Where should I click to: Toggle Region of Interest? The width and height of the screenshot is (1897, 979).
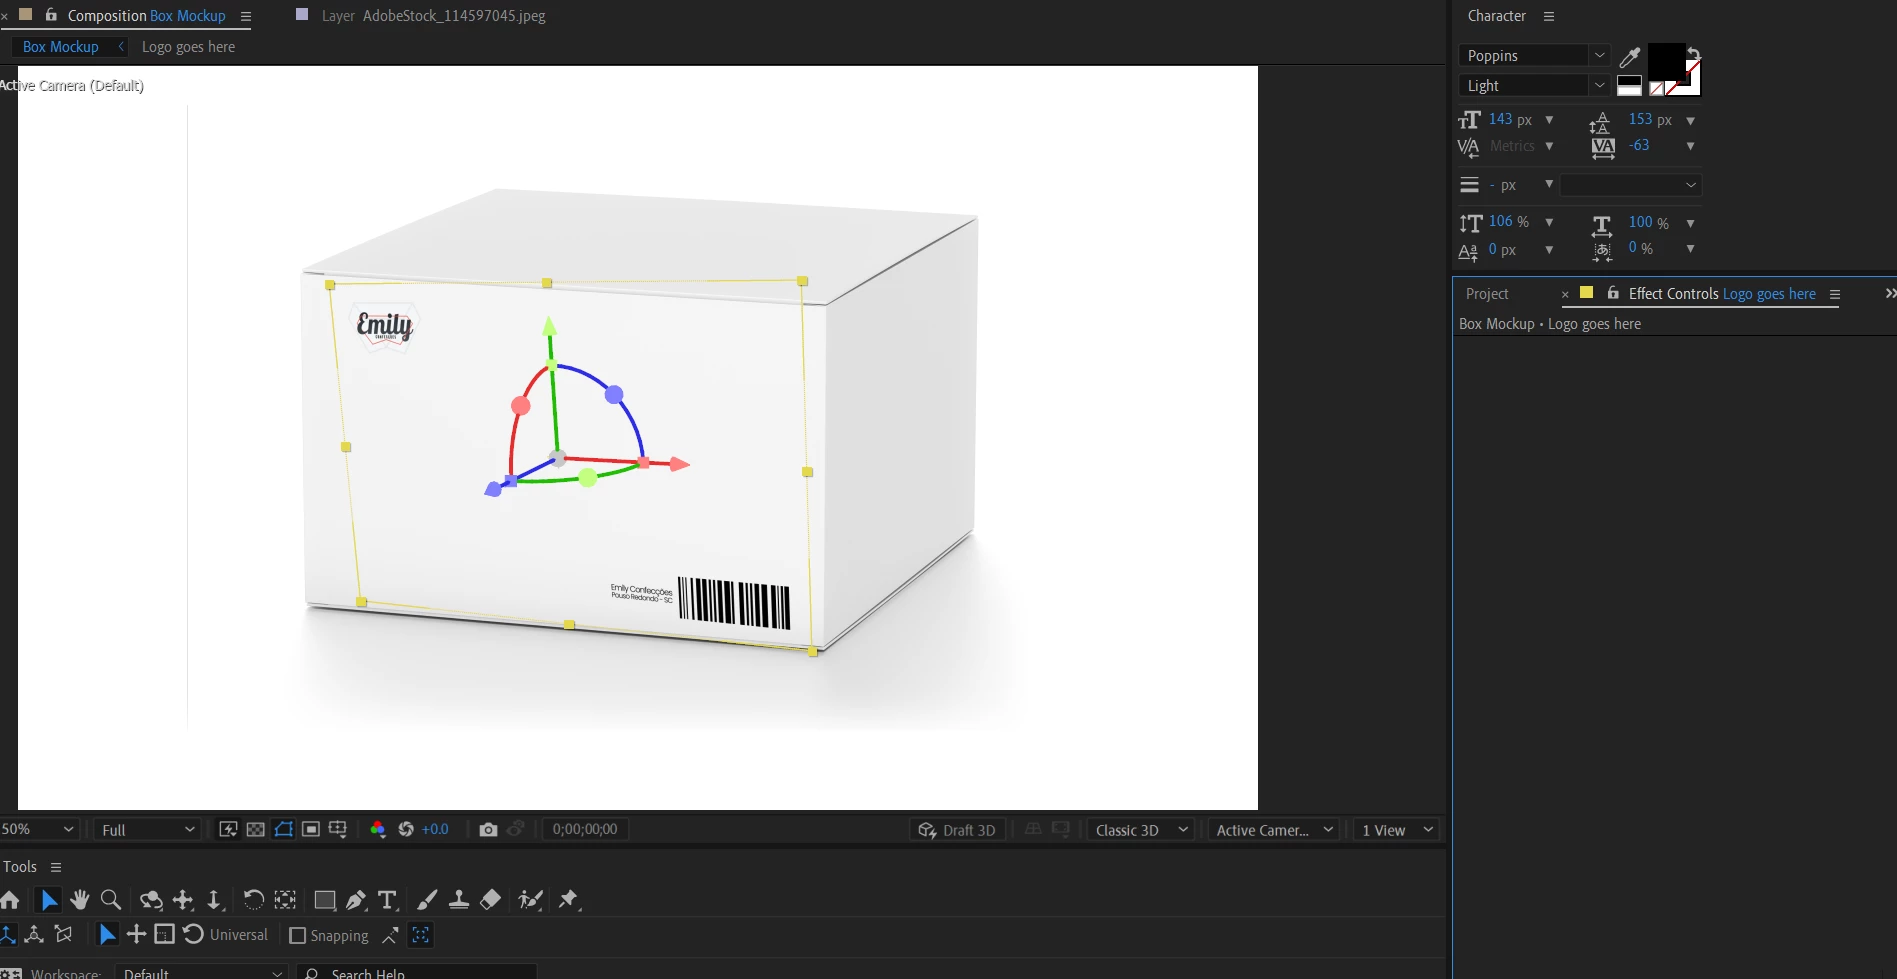[x=311, y=830]
